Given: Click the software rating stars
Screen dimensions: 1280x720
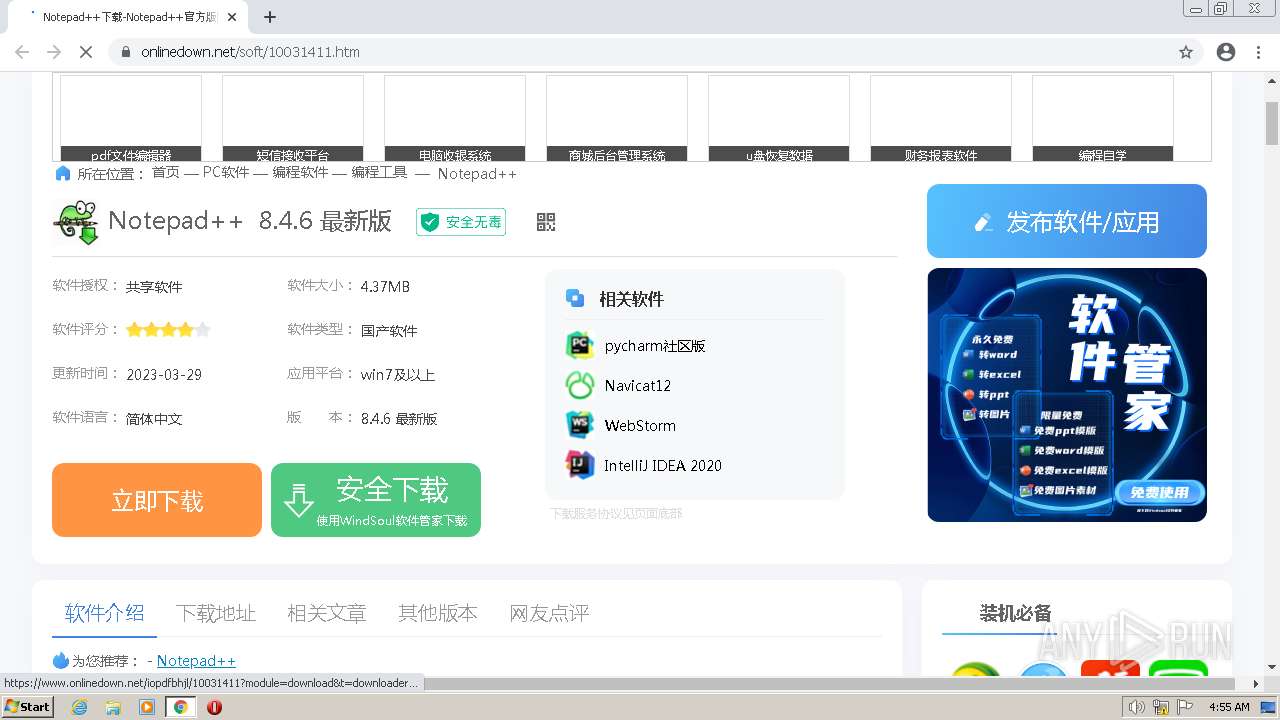Looking at the screenshot, I should 168,329.
